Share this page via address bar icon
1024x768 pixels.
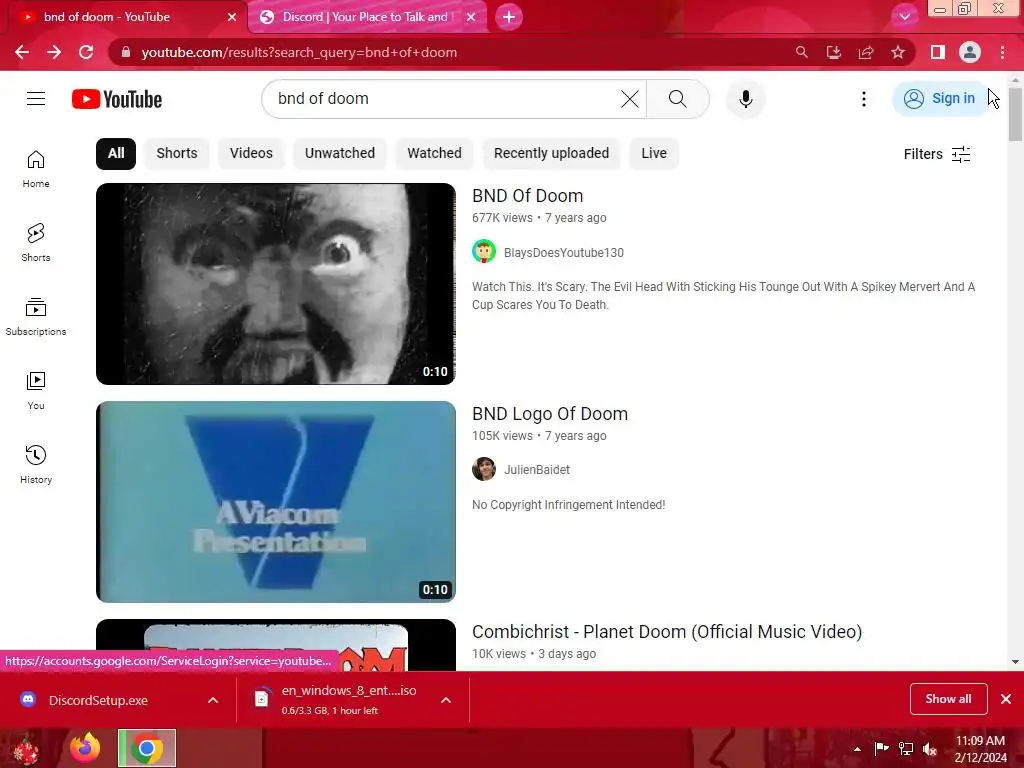(866, 52)
